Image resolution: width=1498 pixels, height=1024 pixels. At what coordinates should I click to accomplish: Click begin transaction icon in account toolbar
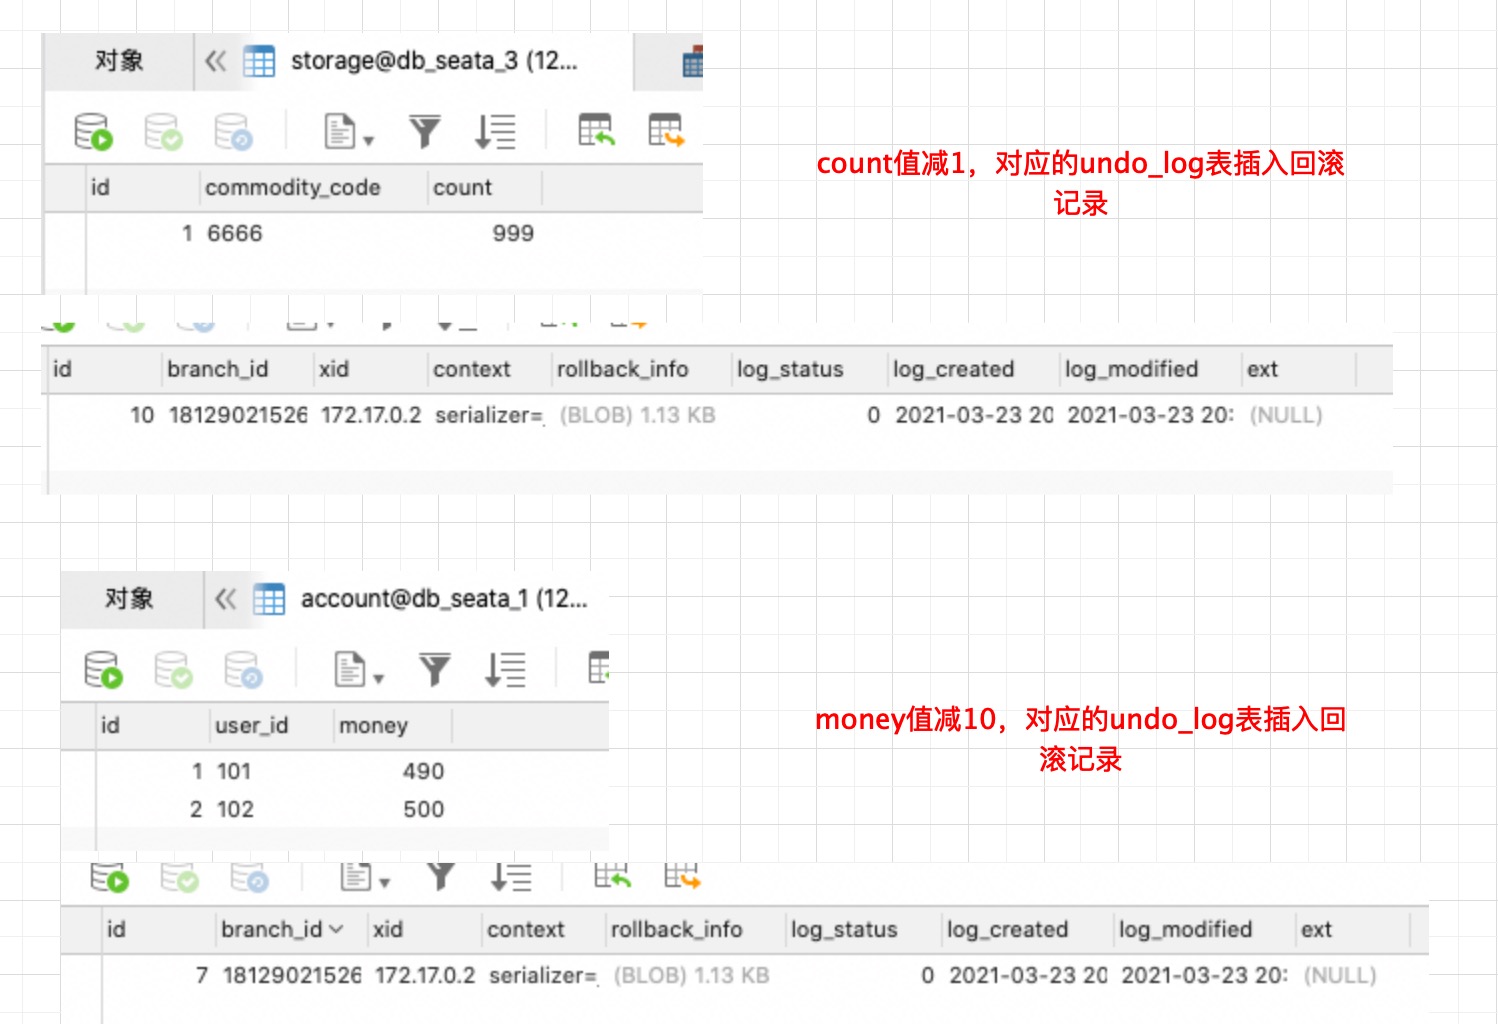pos(104,670)
